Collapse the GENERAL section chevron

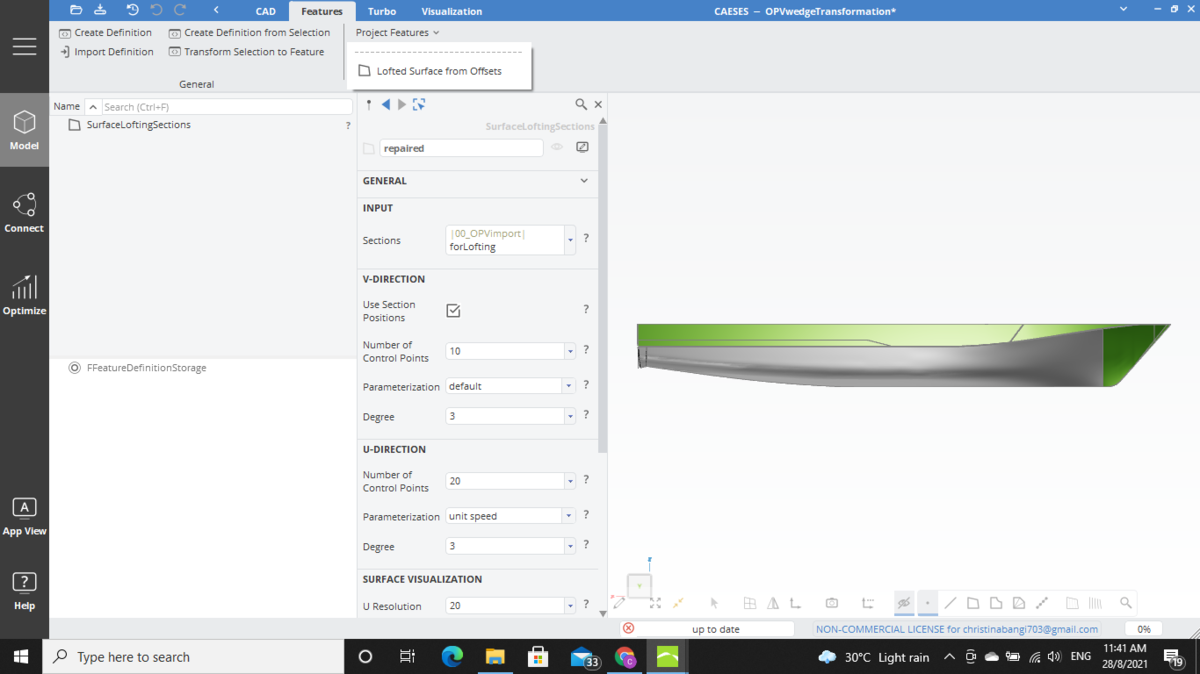tap(584, 181)
